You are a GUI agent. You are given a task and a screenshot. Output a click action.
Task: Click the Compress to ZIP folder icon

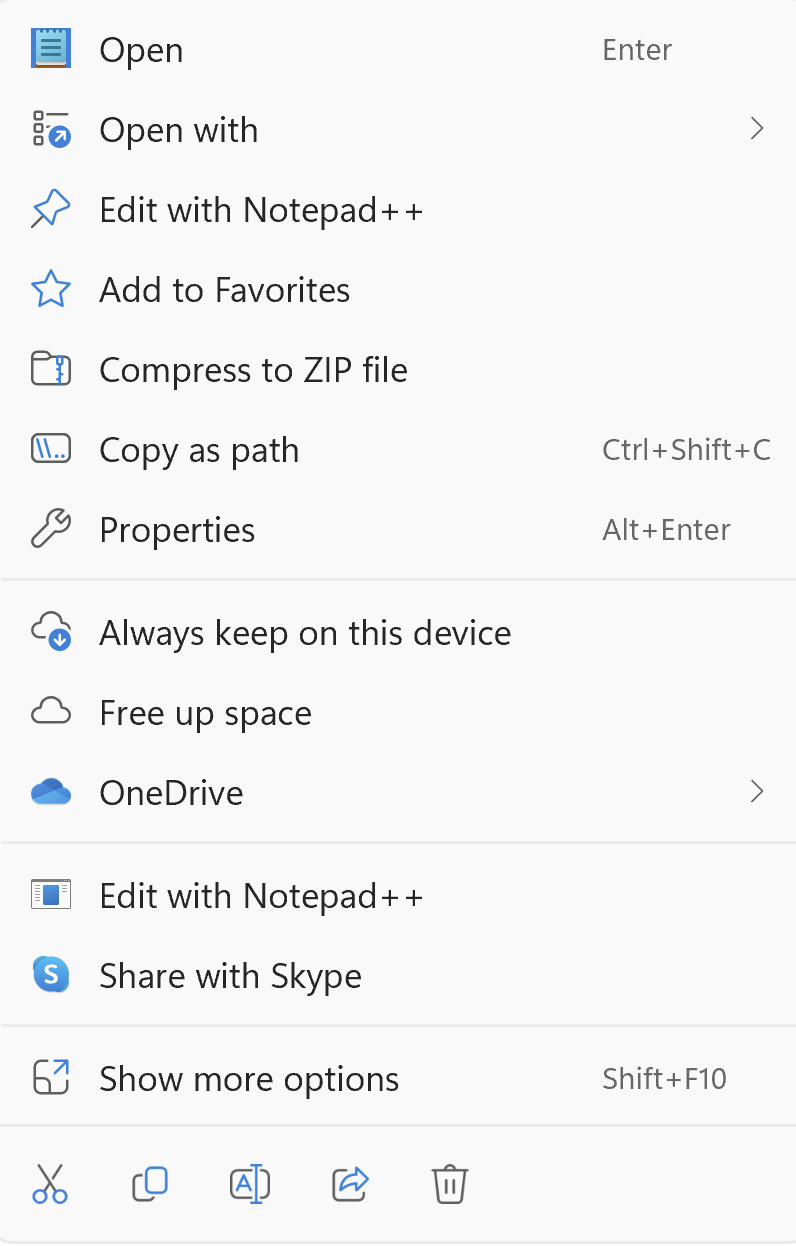pos(51,369)
